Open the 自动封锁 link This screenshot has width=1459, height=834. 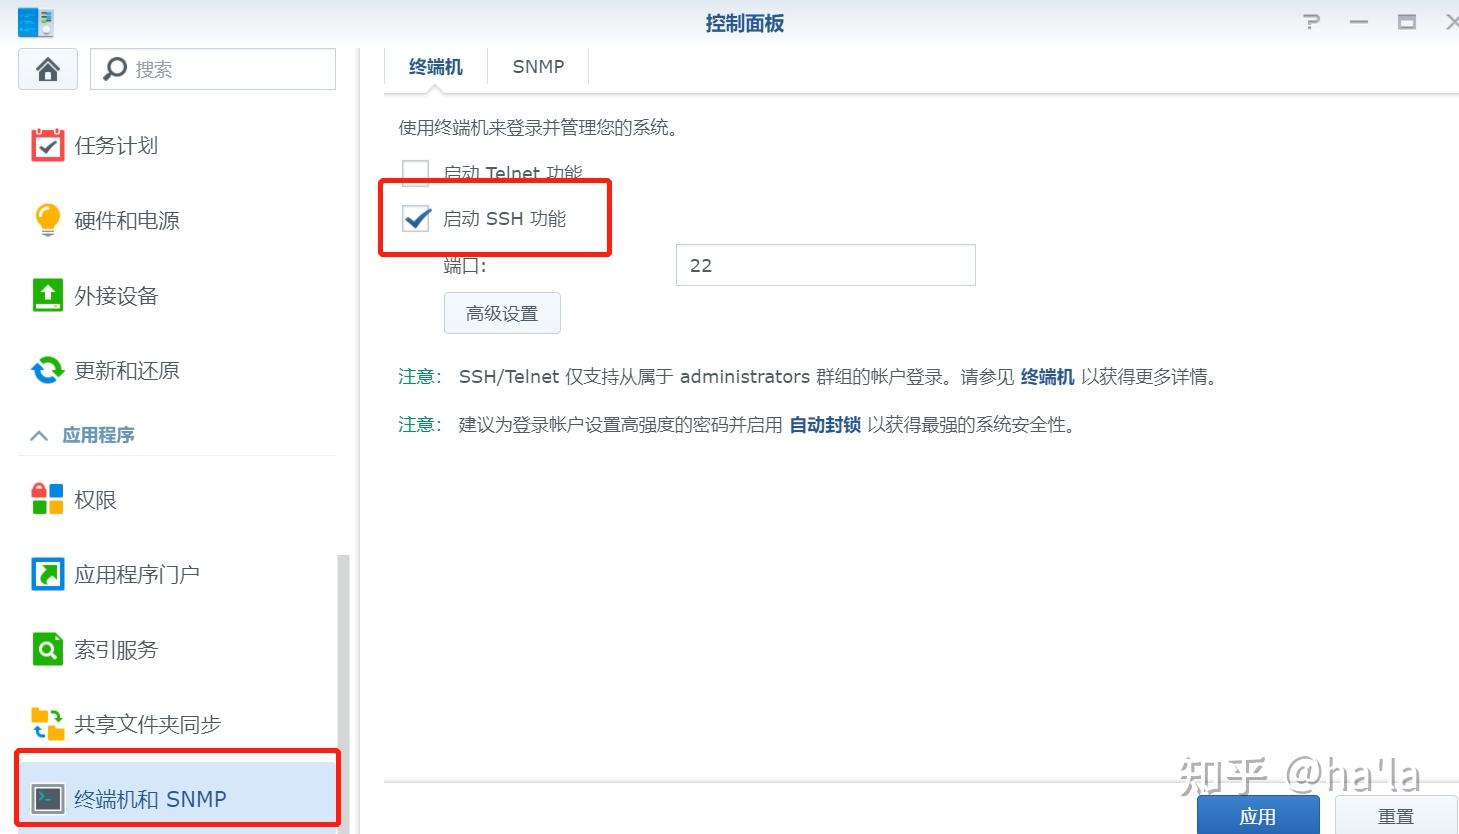(x=823, y=424)
